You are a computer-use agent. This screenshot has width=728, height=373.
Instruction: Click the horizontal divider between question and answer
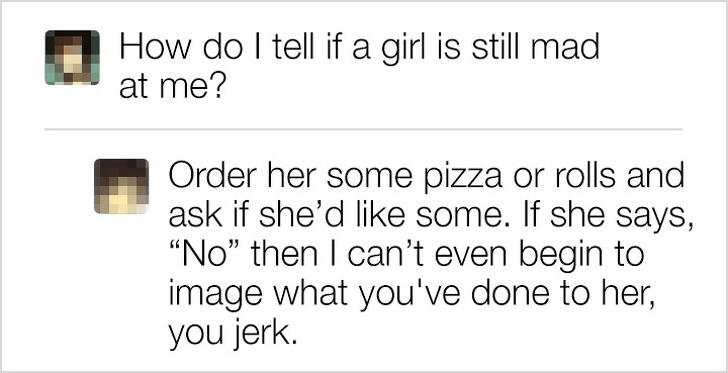click(364, 129)
